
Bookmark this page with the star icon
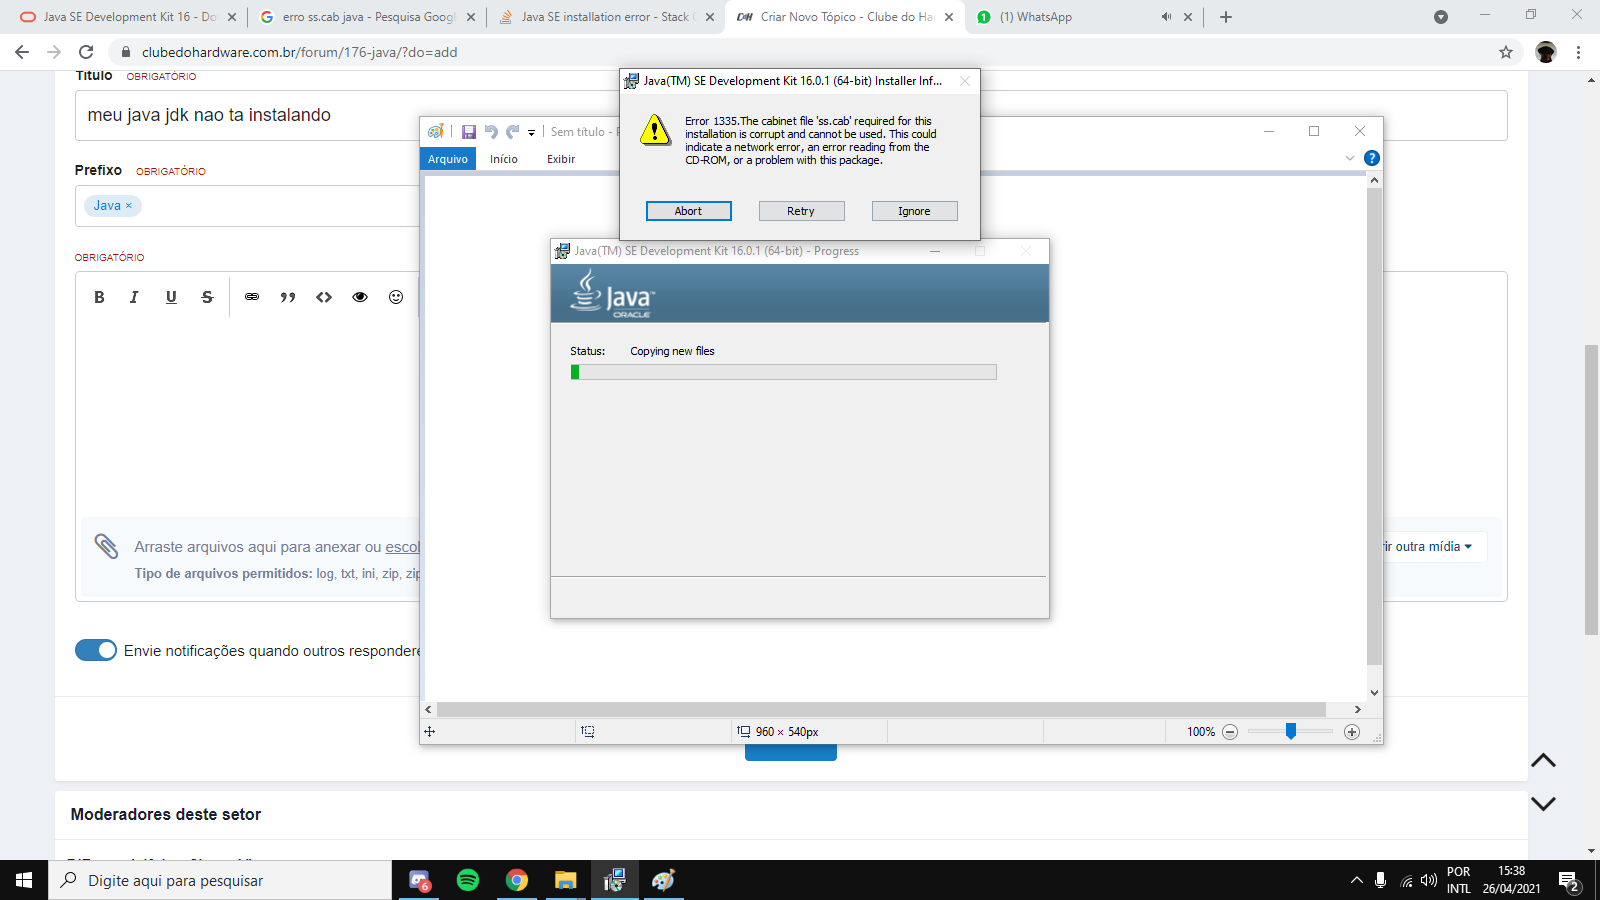click(1506, 52)
